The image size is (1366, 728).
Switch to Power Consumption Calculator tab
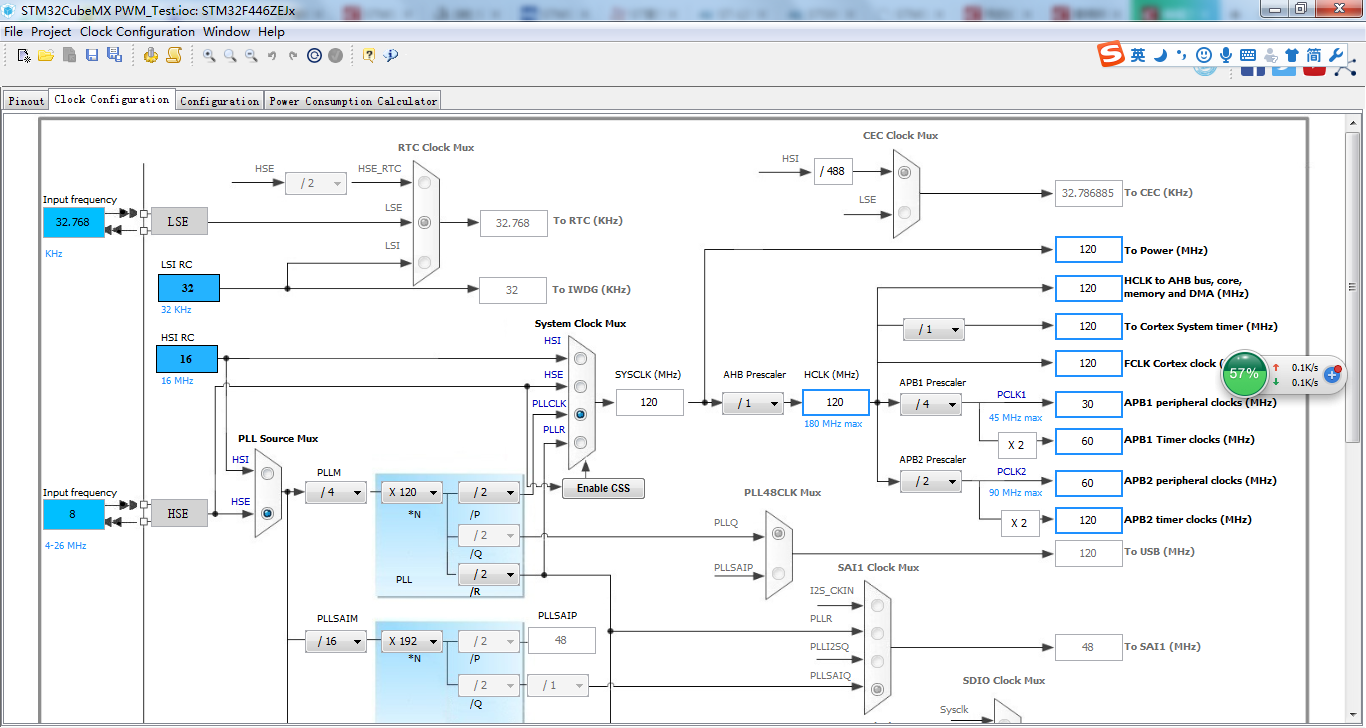(x=353, y=101)
